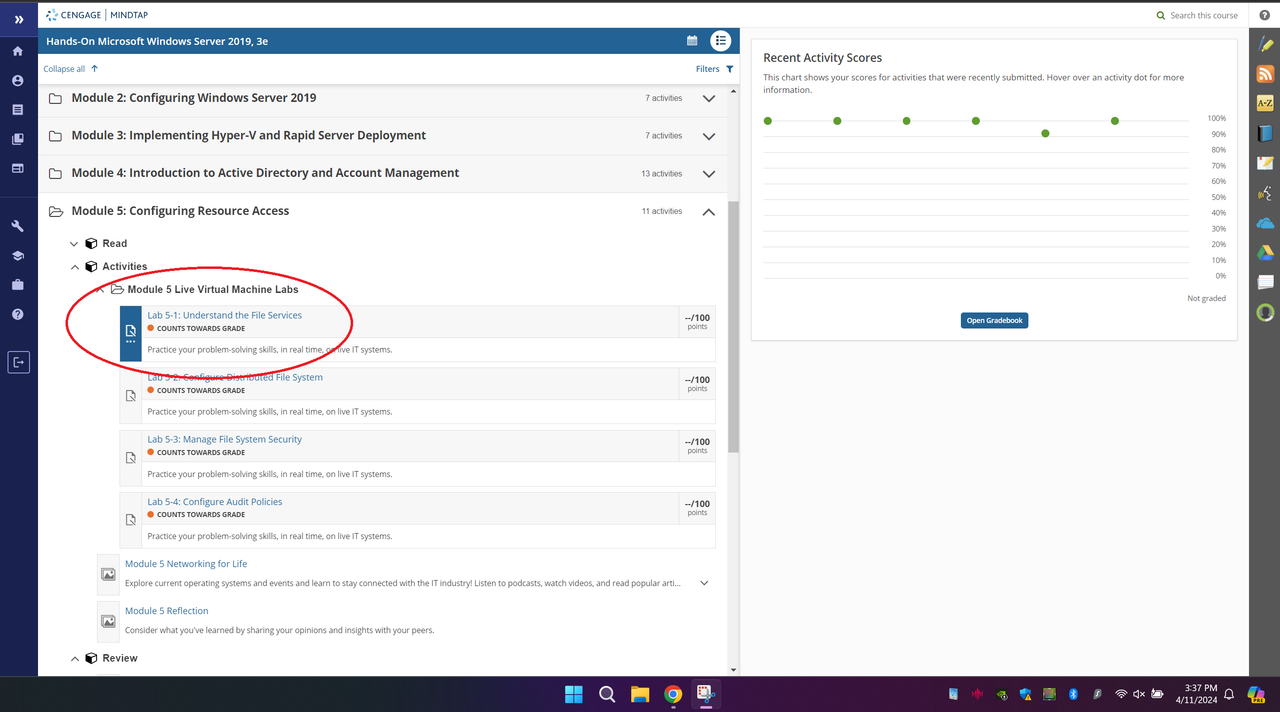This screenshot has height=712, width=1280.
Task: Expand Networking for Life description chevron
Action: pos(704,583)
